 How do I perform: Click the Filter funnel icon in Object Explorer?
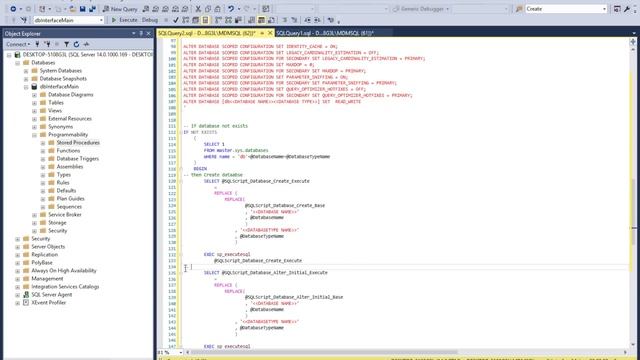click(67, 44)
